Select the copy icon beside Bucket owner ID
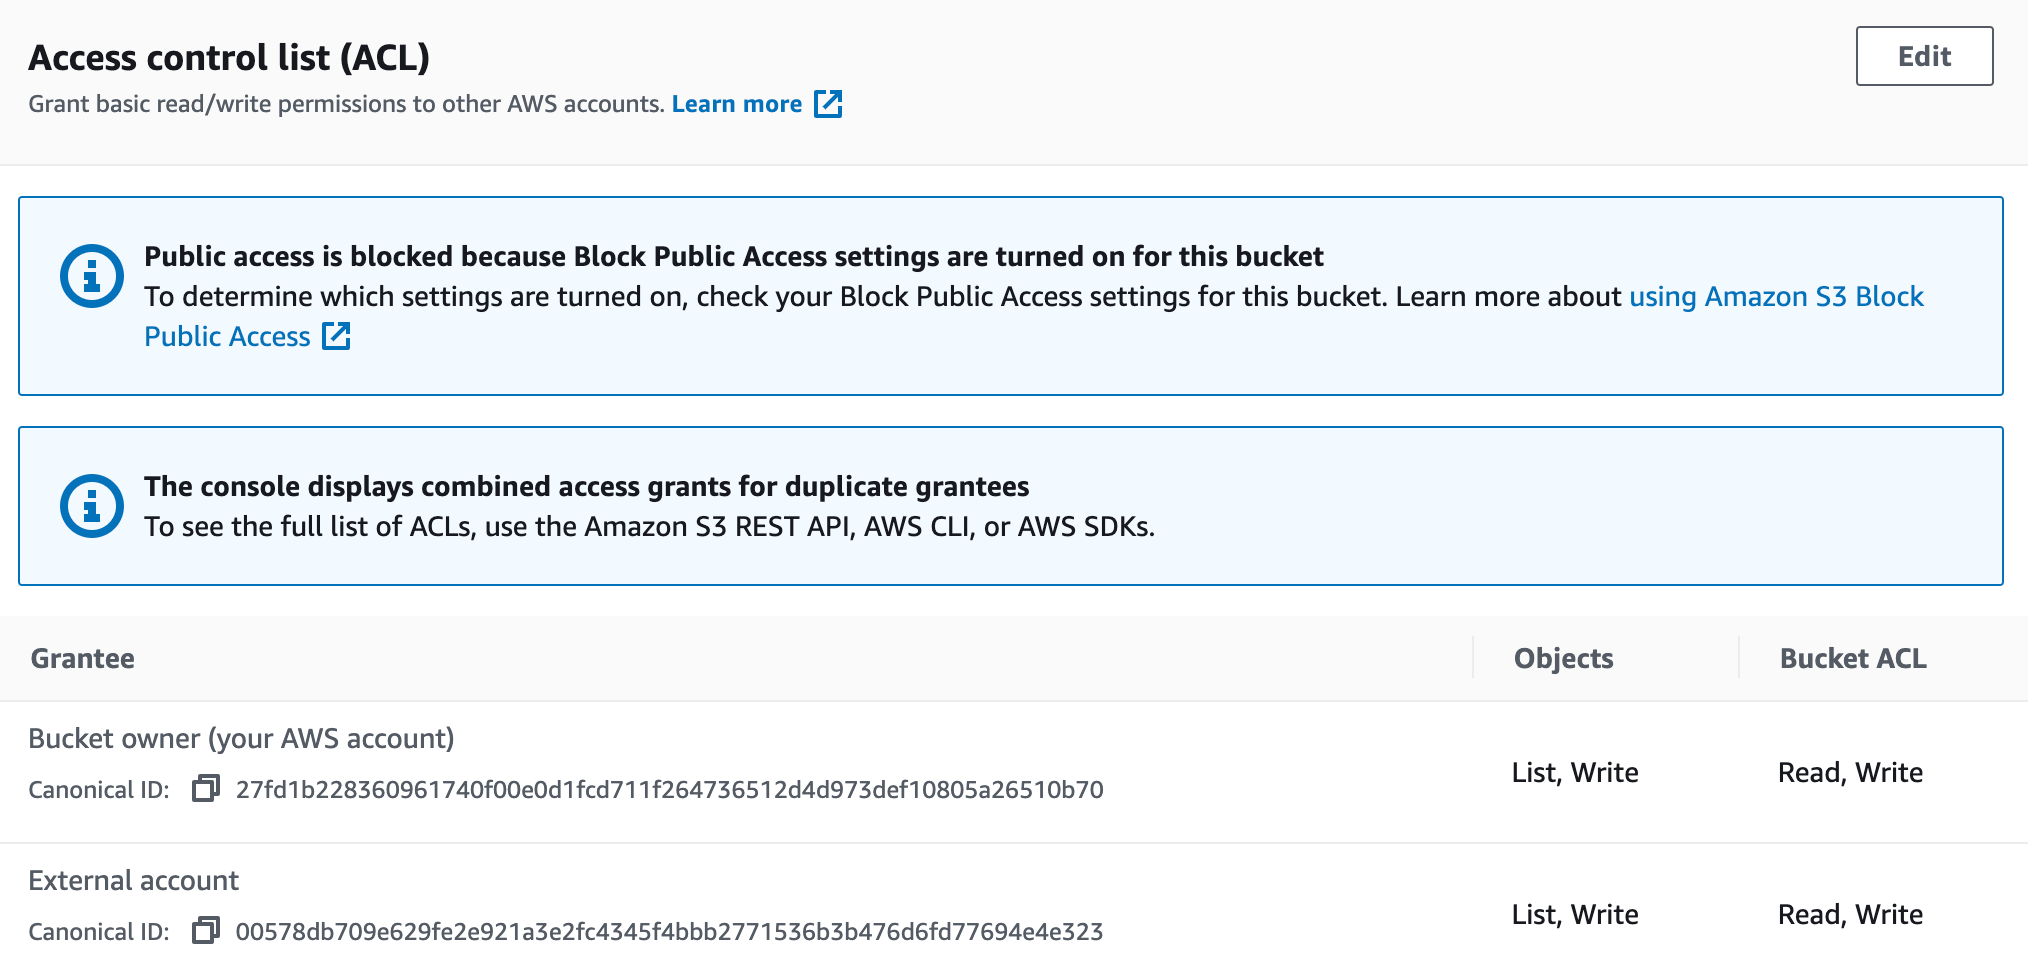The height and width of the screenshot is (972, 2028). tap(207, 789)
